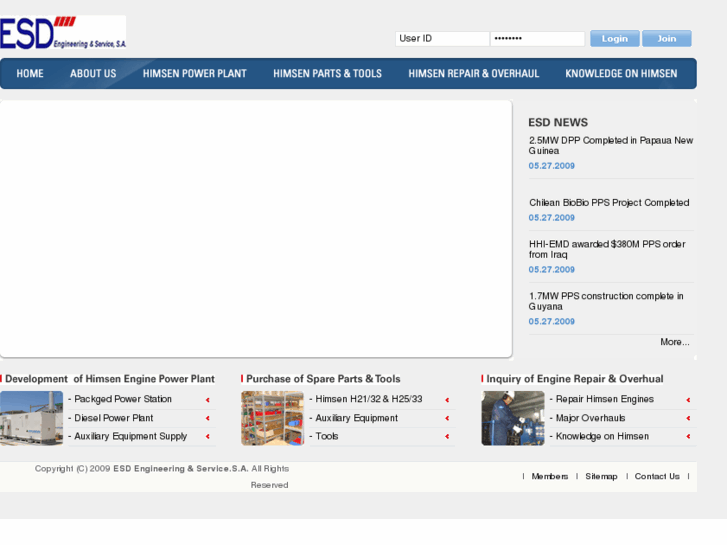This screenshot has width=727, height=545.
Task: Open the HOME menu item
Action: (x=30, y=74)
